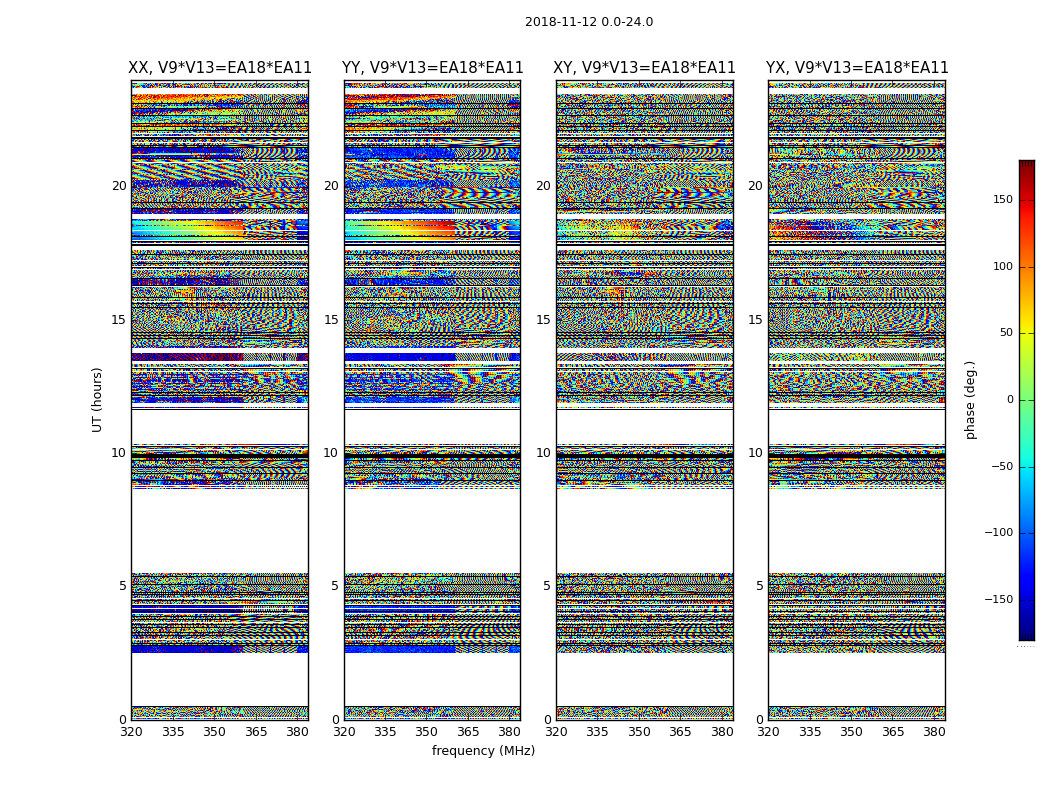The image size is (1050, 800).
Task: Click the 'frequency (MHz)' x-axis label
Action: 483,750
